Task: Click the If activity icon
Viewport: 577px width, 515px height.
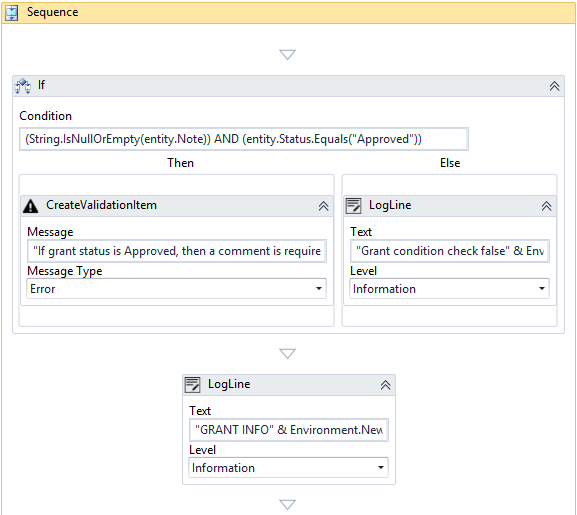Action: coord(23,86)
